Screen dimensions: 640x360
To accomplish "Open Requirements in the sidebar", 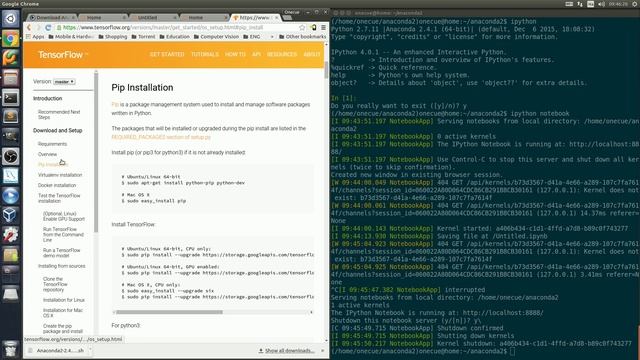I will (52, 144).
